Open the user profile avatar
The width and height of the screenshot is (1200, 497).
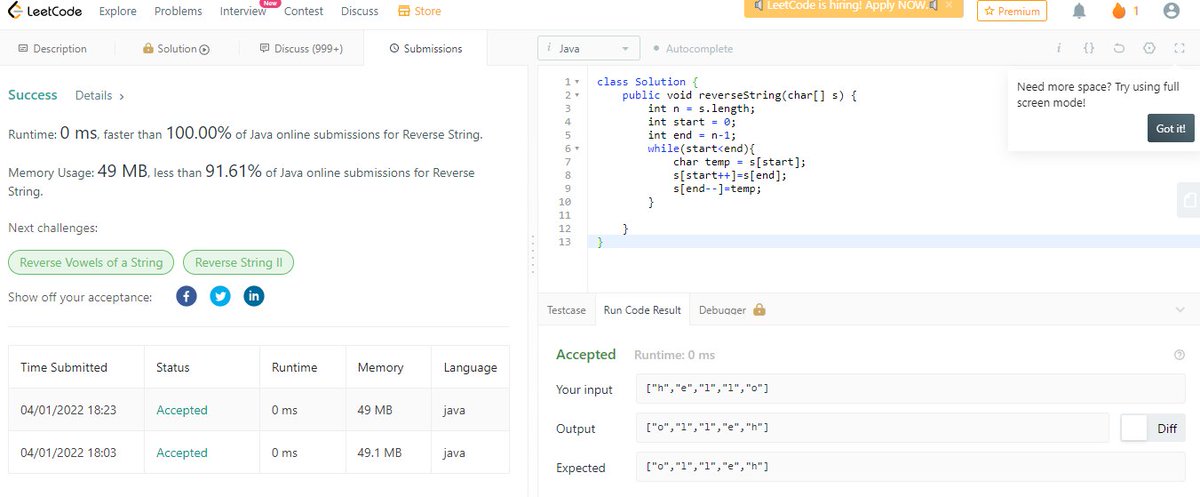click(x=1172, y=11)
